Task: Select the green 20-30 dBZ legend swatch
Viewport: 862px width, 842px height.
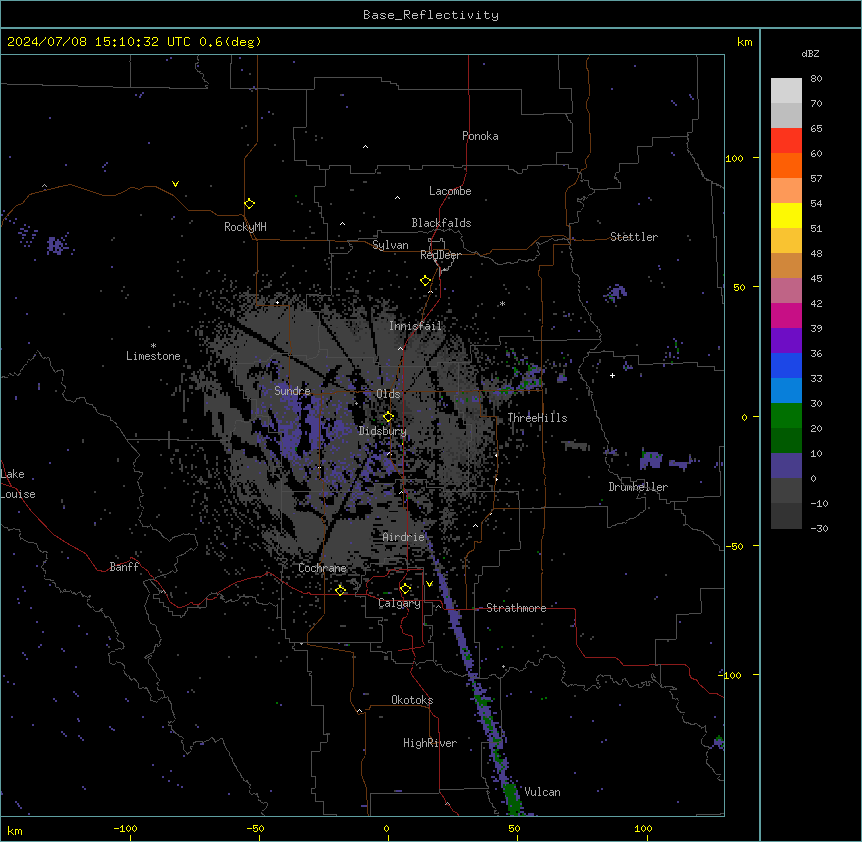Action: click(786, 416)
